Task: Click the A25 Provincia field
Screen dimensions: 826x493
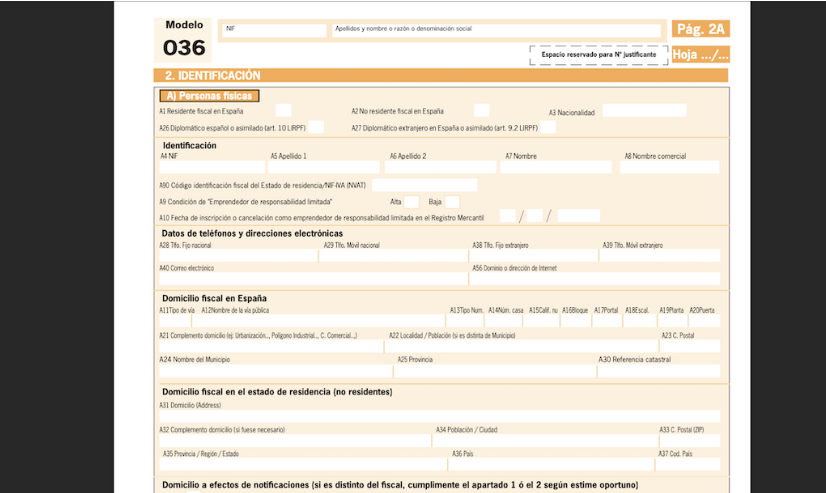Action: (495, 370)
